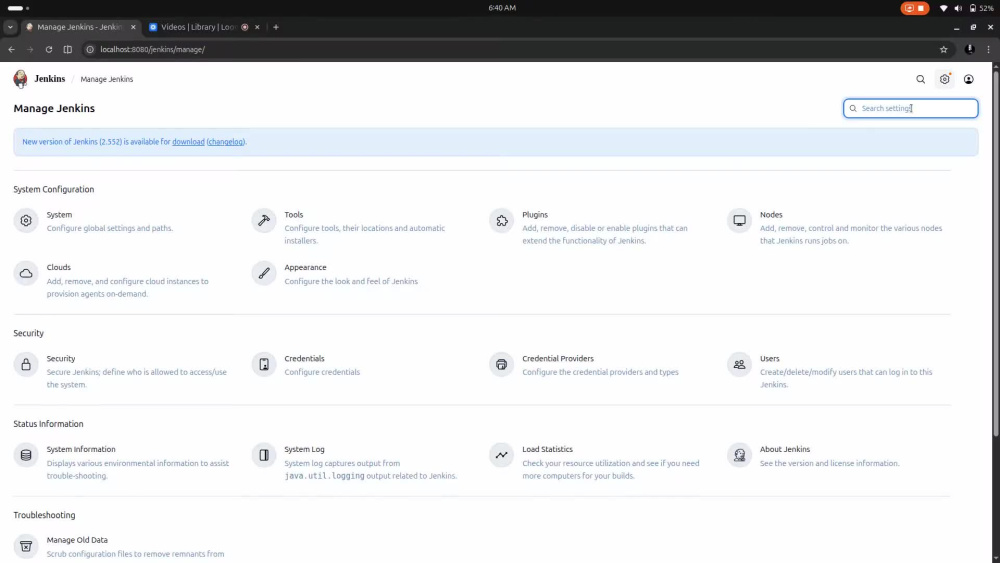This screenshot has height=563, width=1000.
Task: Open the Manage Old Data archive icon
Action: [26, 546]
